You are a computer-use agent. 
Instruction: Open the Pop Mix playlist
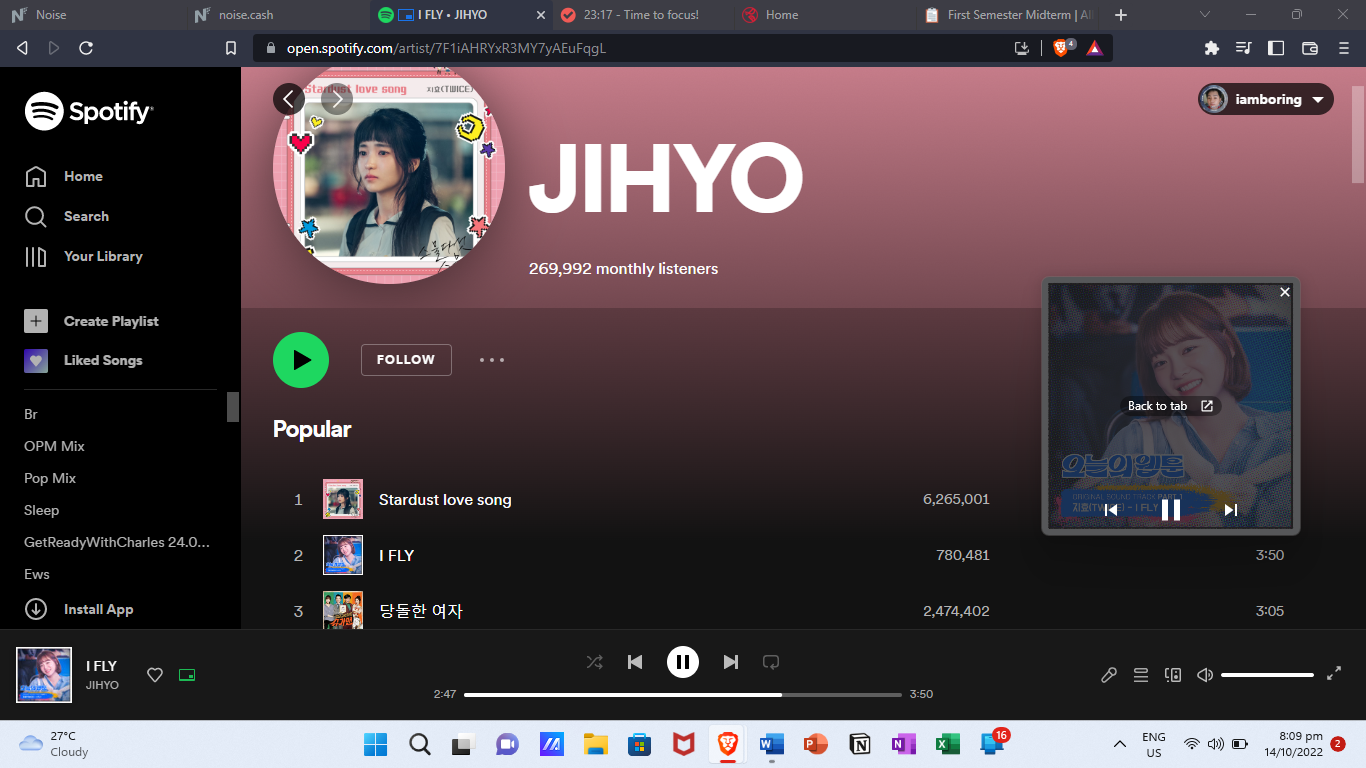(x=50, y=478)
